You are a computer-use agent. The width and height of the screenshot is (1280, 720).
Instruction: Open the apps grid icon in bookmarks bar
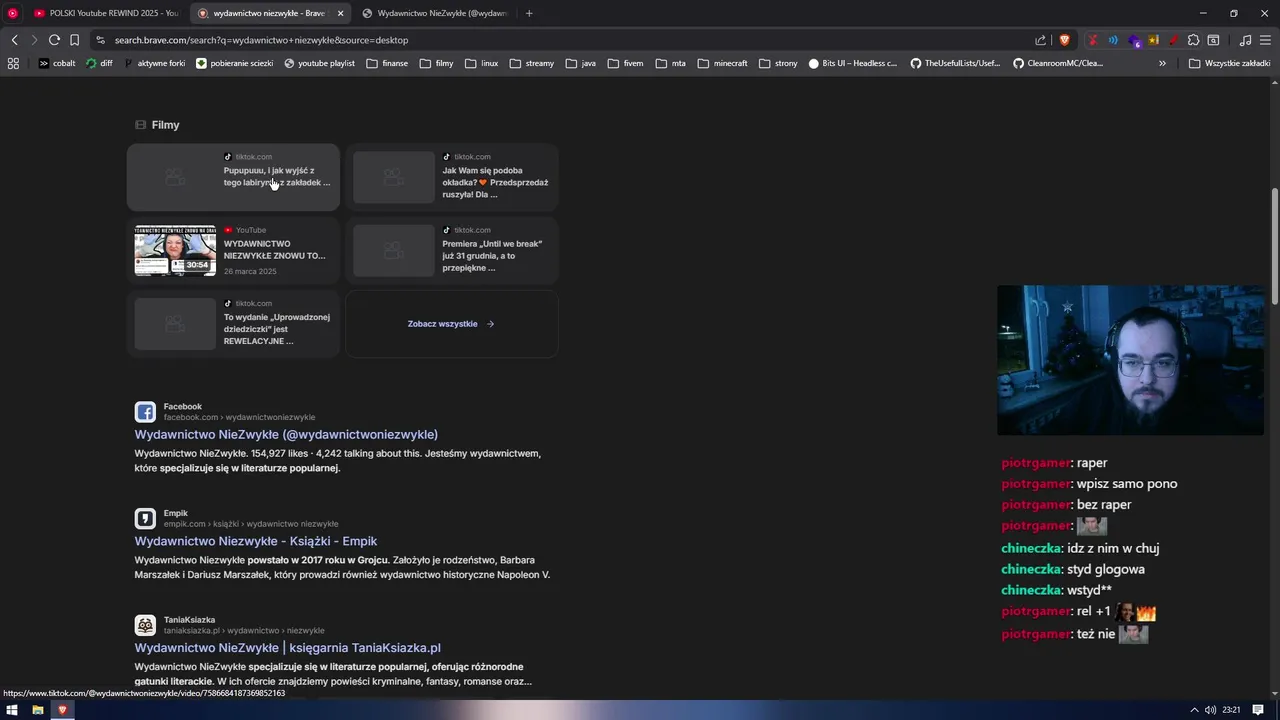click(x=13, y=63)
